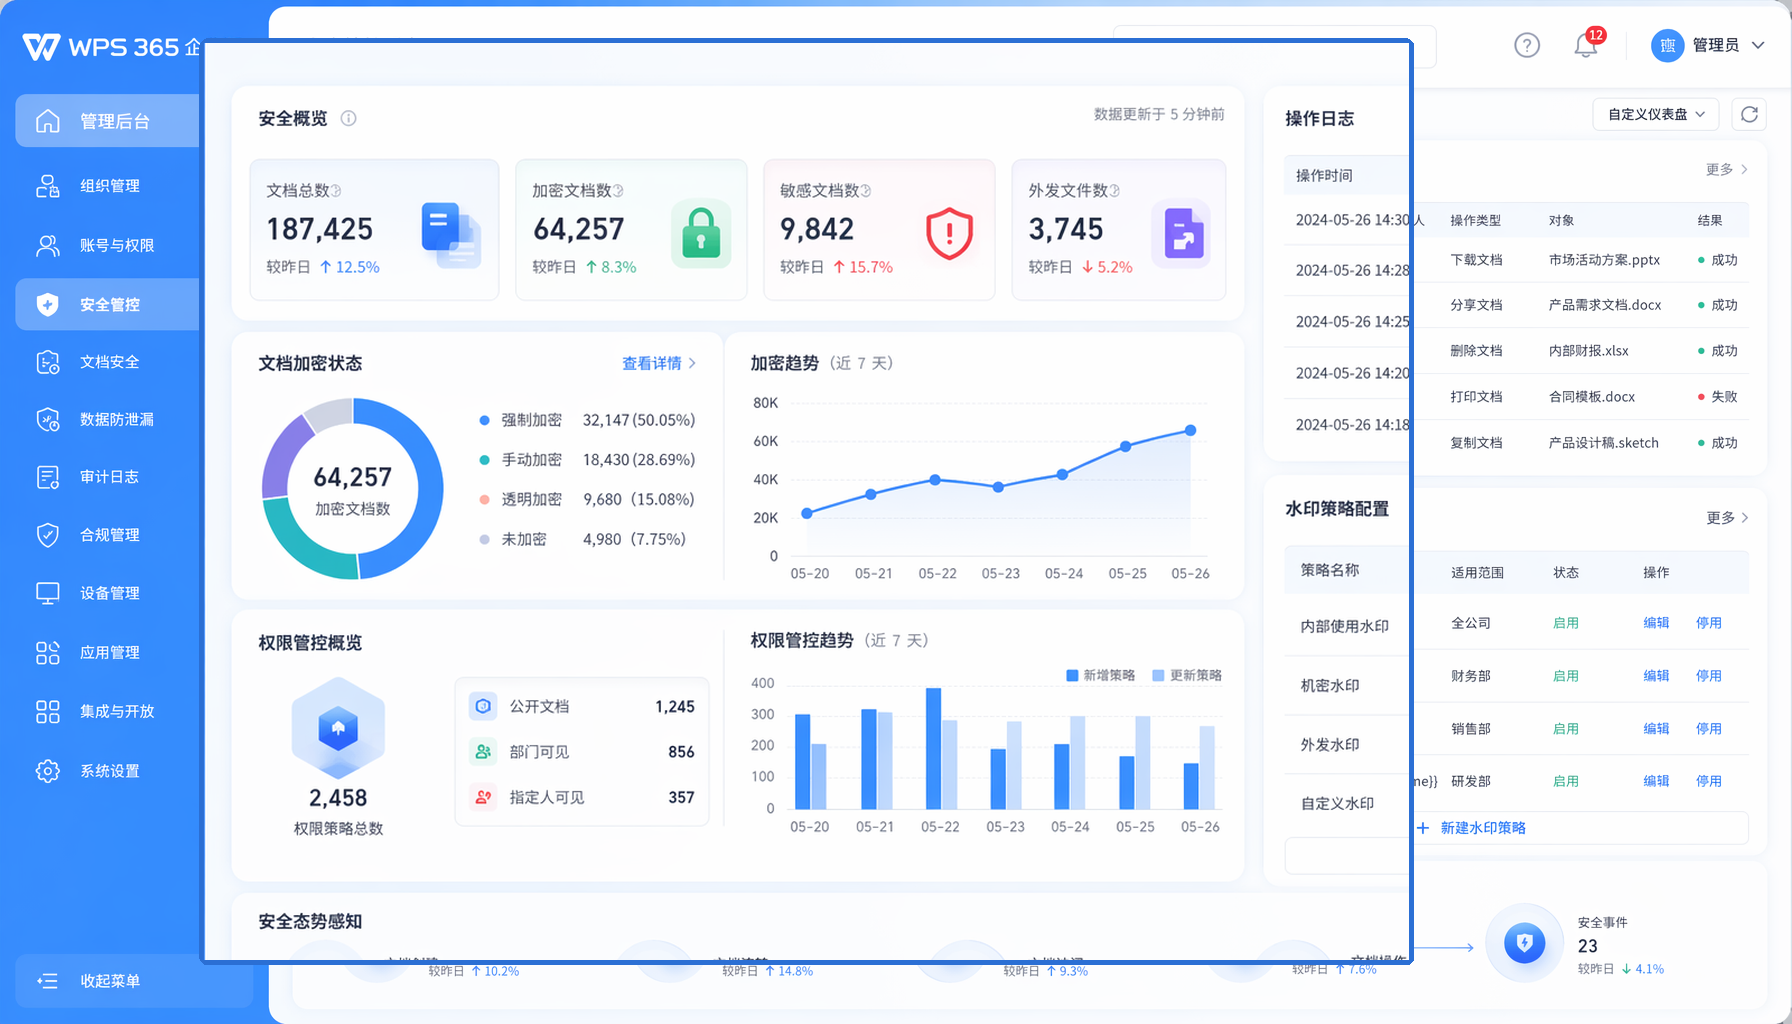The image size is (1792, 1024).
Task: Open 管理后台 in the sidebar
Action: click(x=107, y=121)
